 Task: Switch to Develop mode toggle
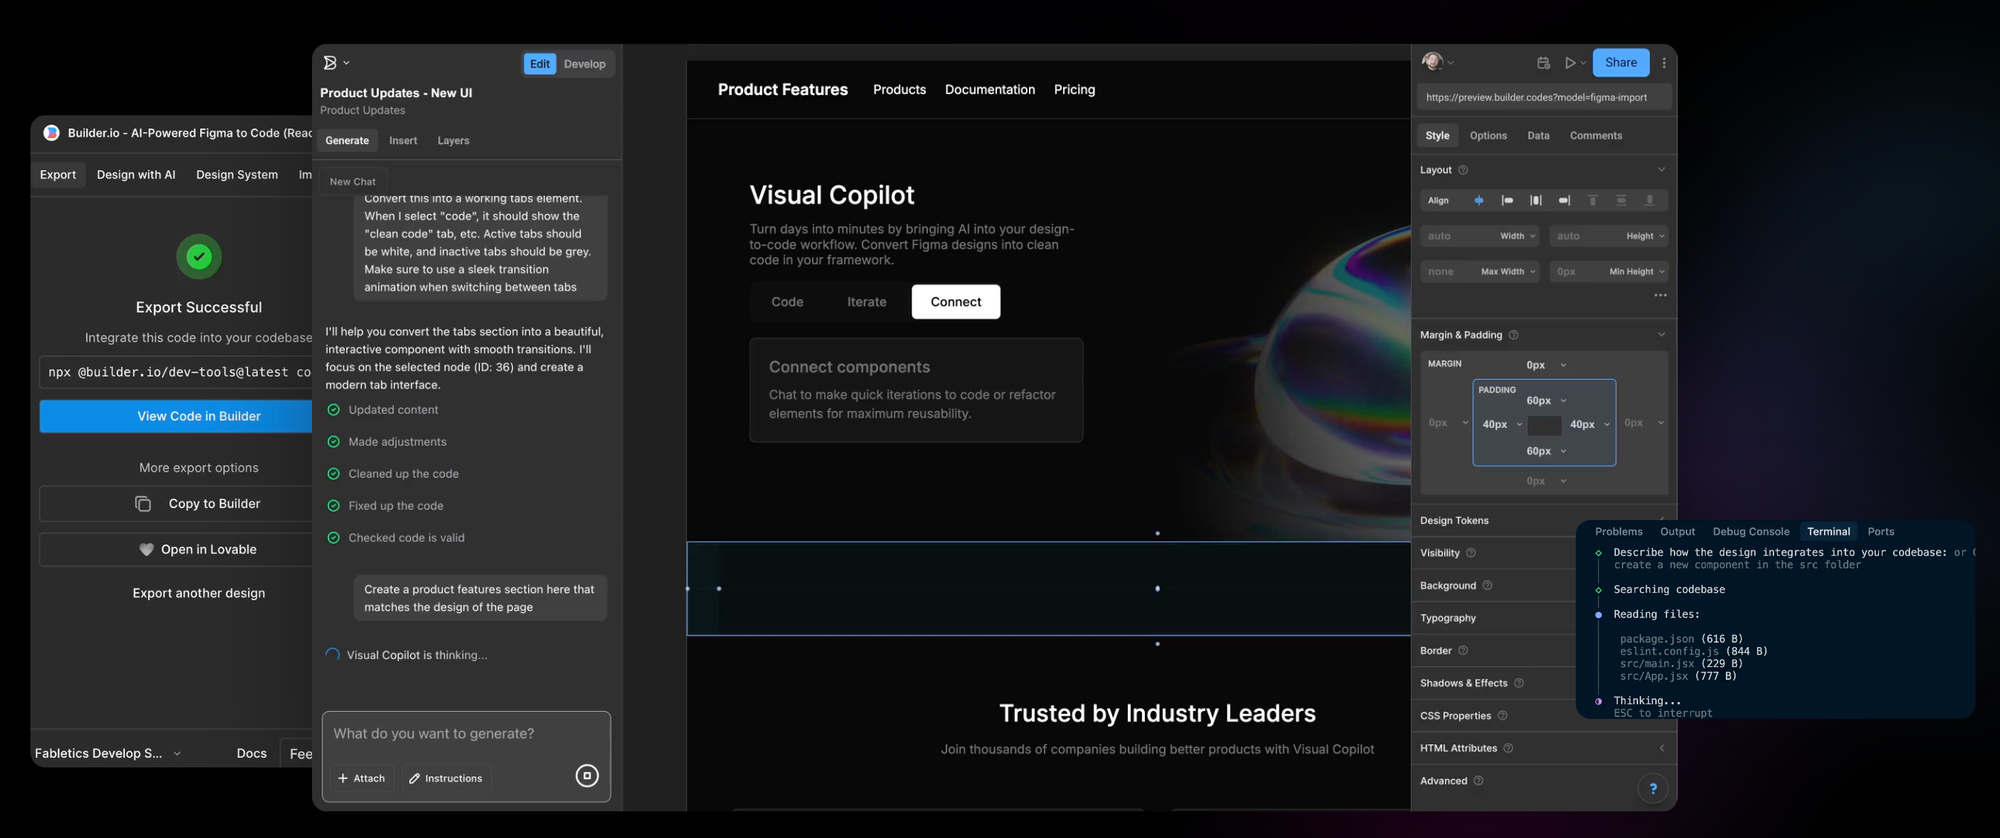click(585, 64)
